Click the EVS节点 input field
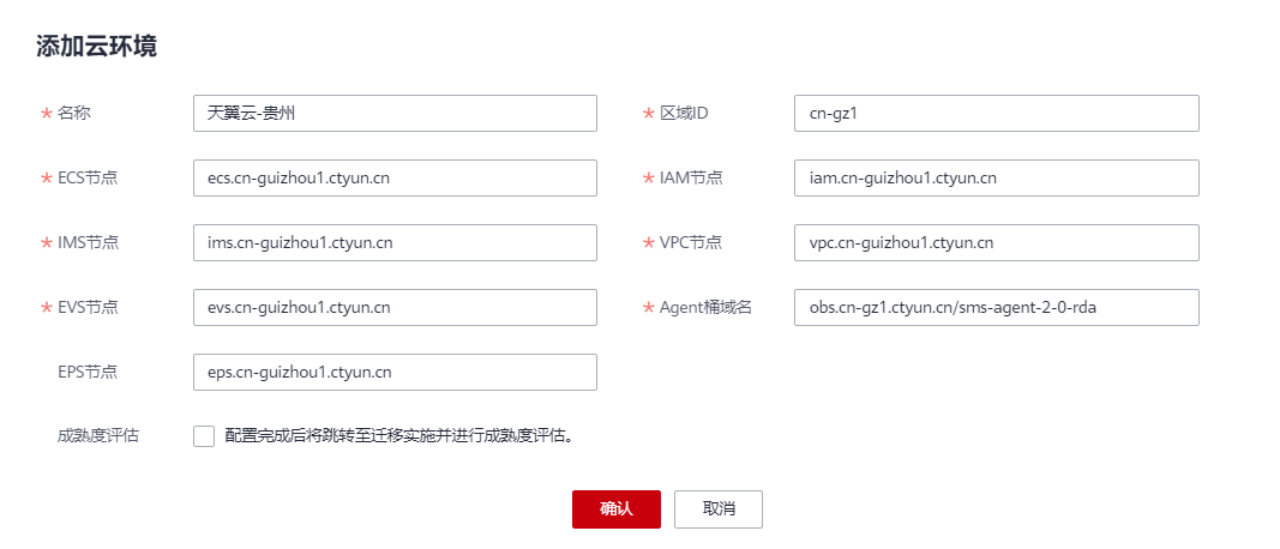 [x=395, y=307]
